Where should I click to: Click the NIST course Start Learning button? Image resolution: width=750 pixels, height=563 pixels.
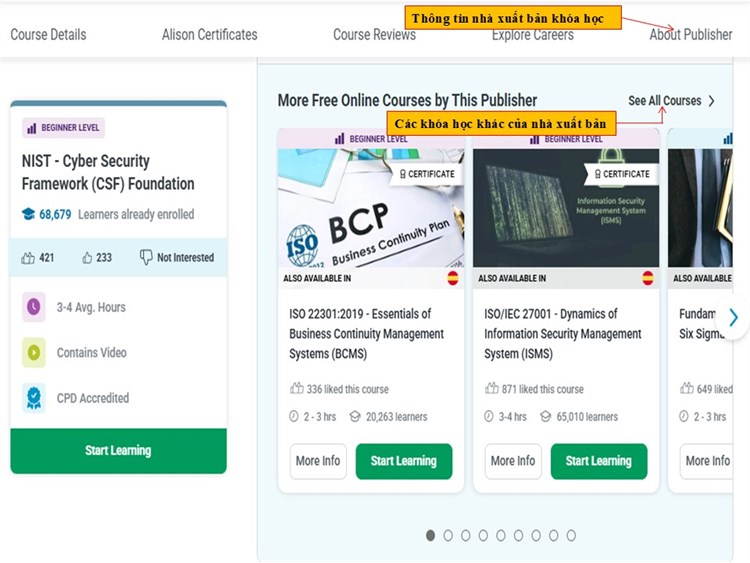point(119,451)
